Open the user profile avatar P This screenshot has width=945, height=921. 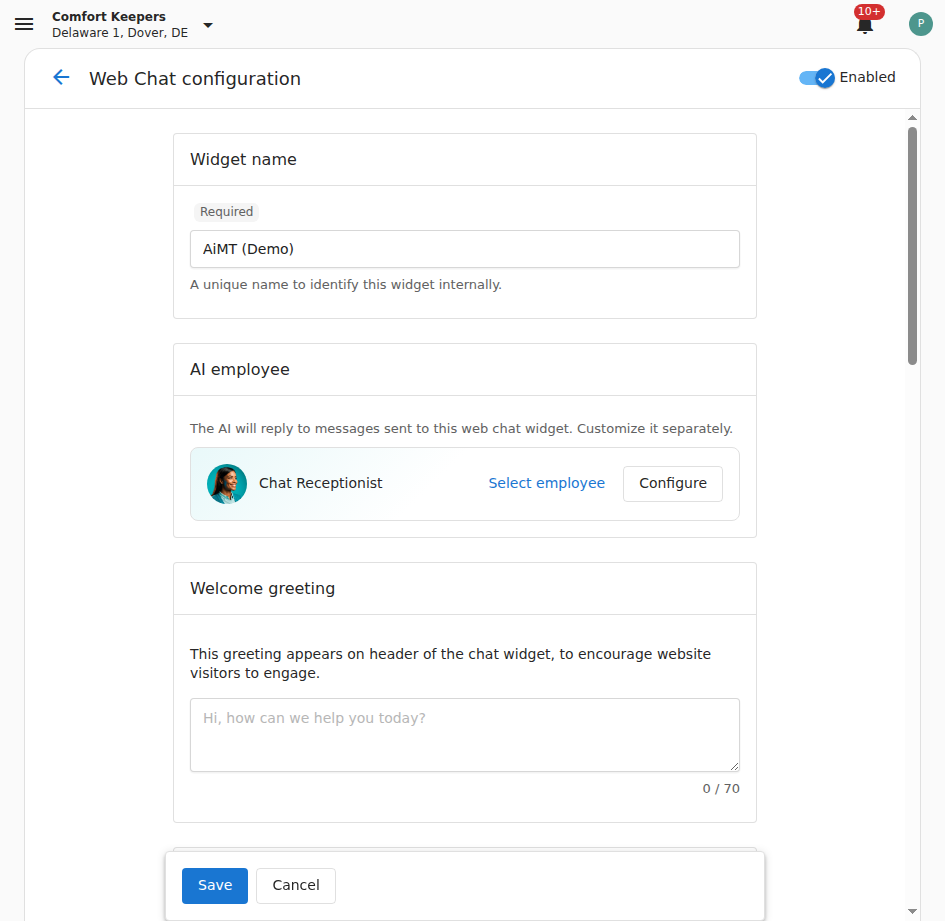click(x=920, y=24)
